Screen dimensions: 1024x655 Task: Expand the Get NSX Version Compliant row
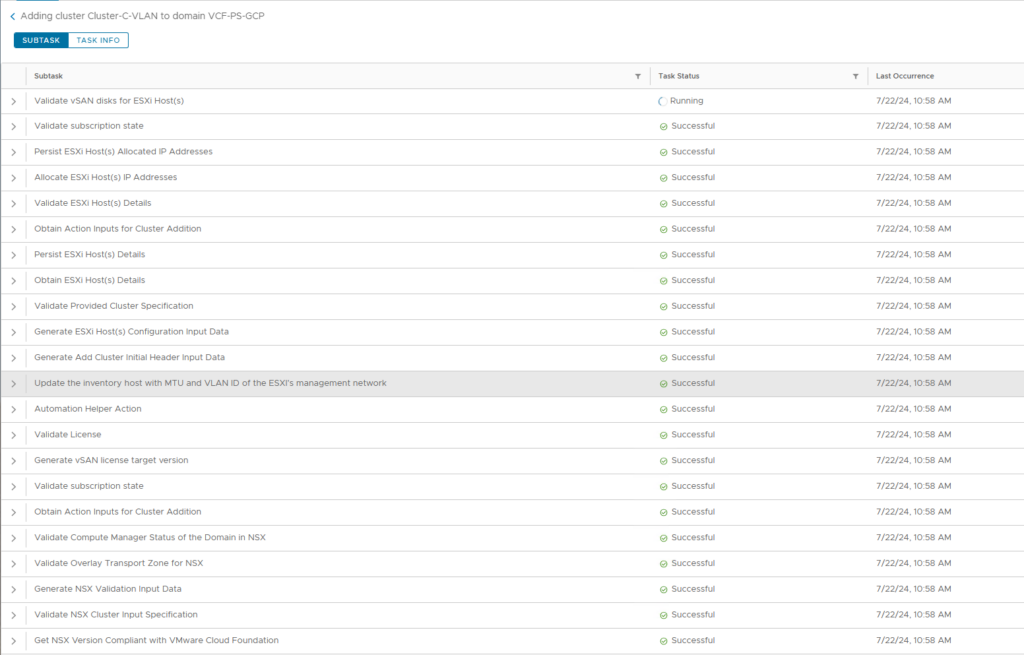(x=14, y=640)
